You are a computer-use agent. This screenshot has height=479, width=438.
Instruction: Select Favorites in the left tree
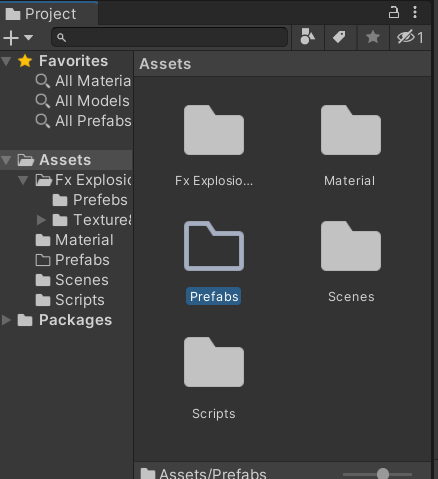(73, 61)
